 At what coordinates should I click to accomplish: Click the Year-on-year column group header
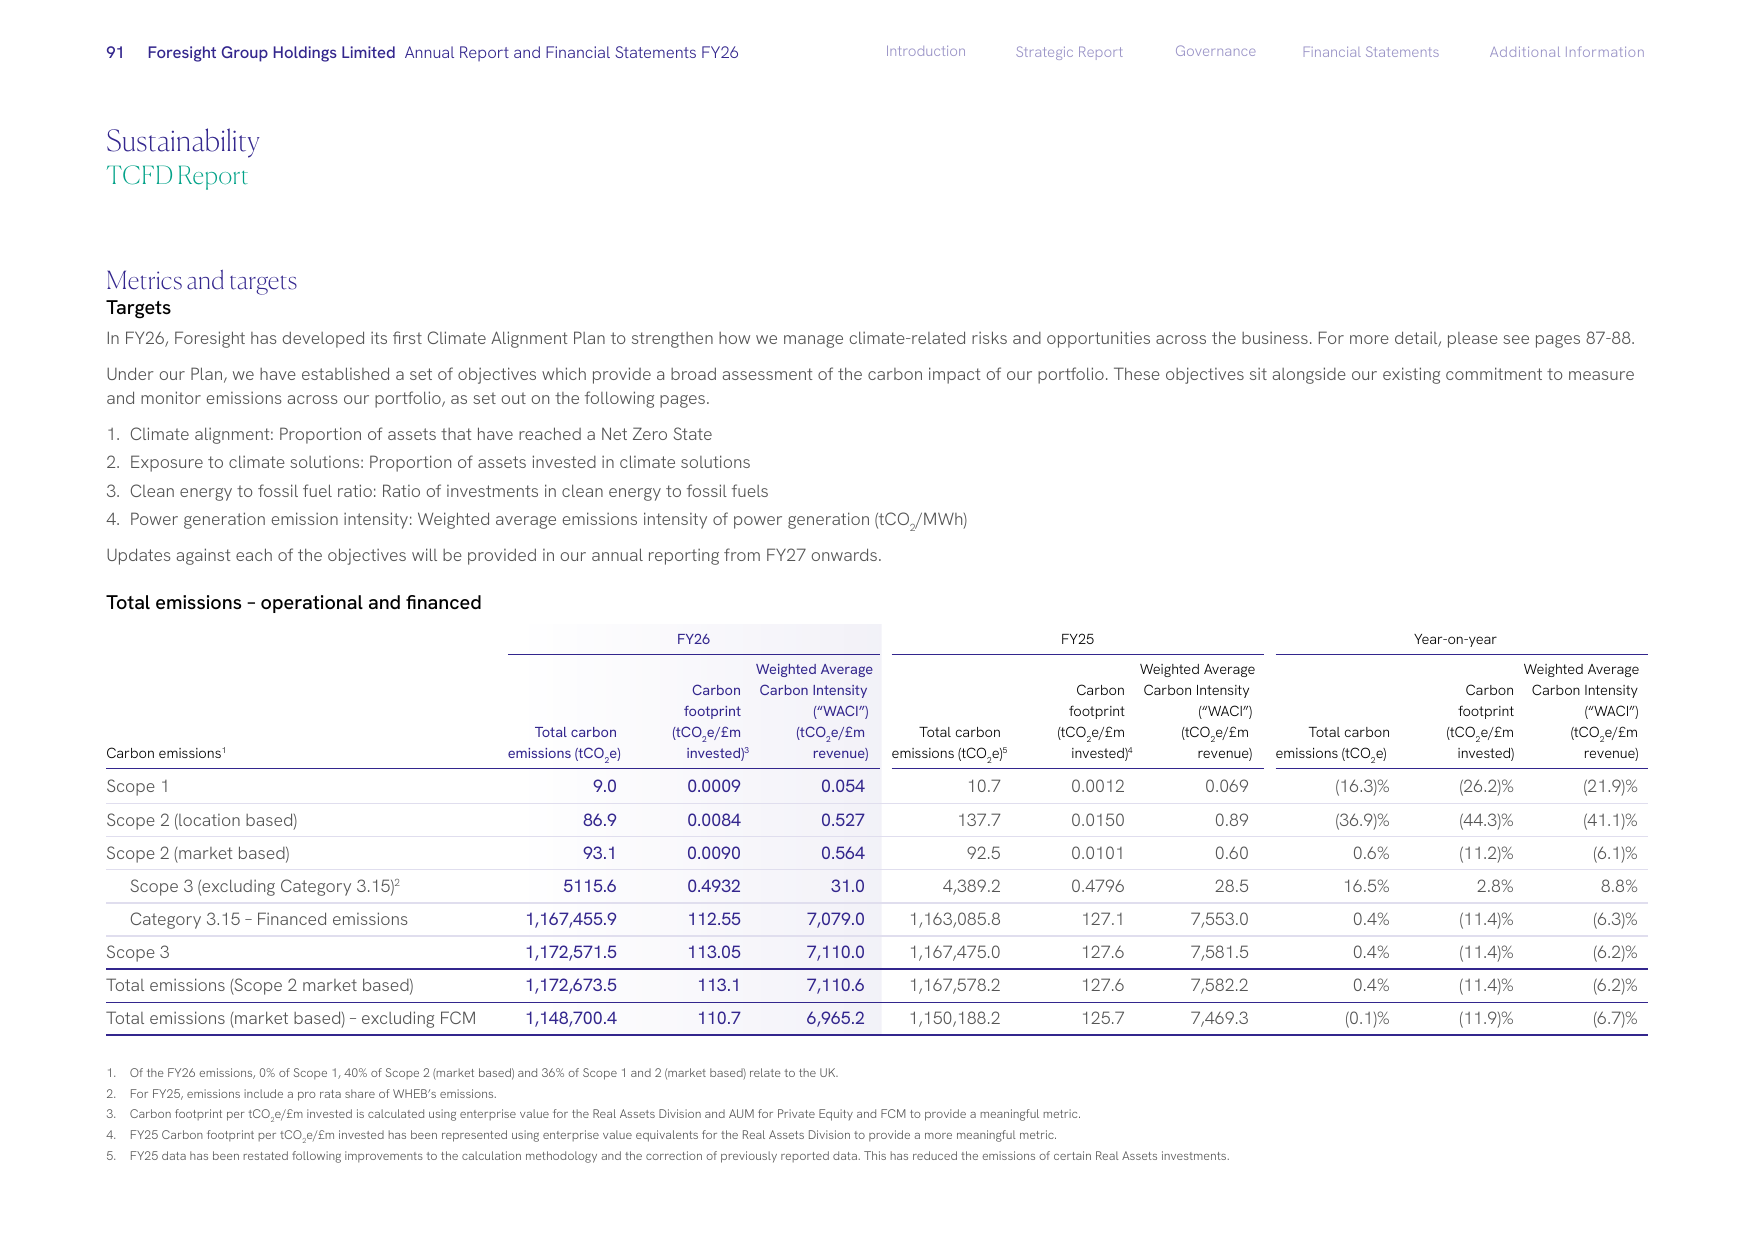click(x=1455, y=639)
